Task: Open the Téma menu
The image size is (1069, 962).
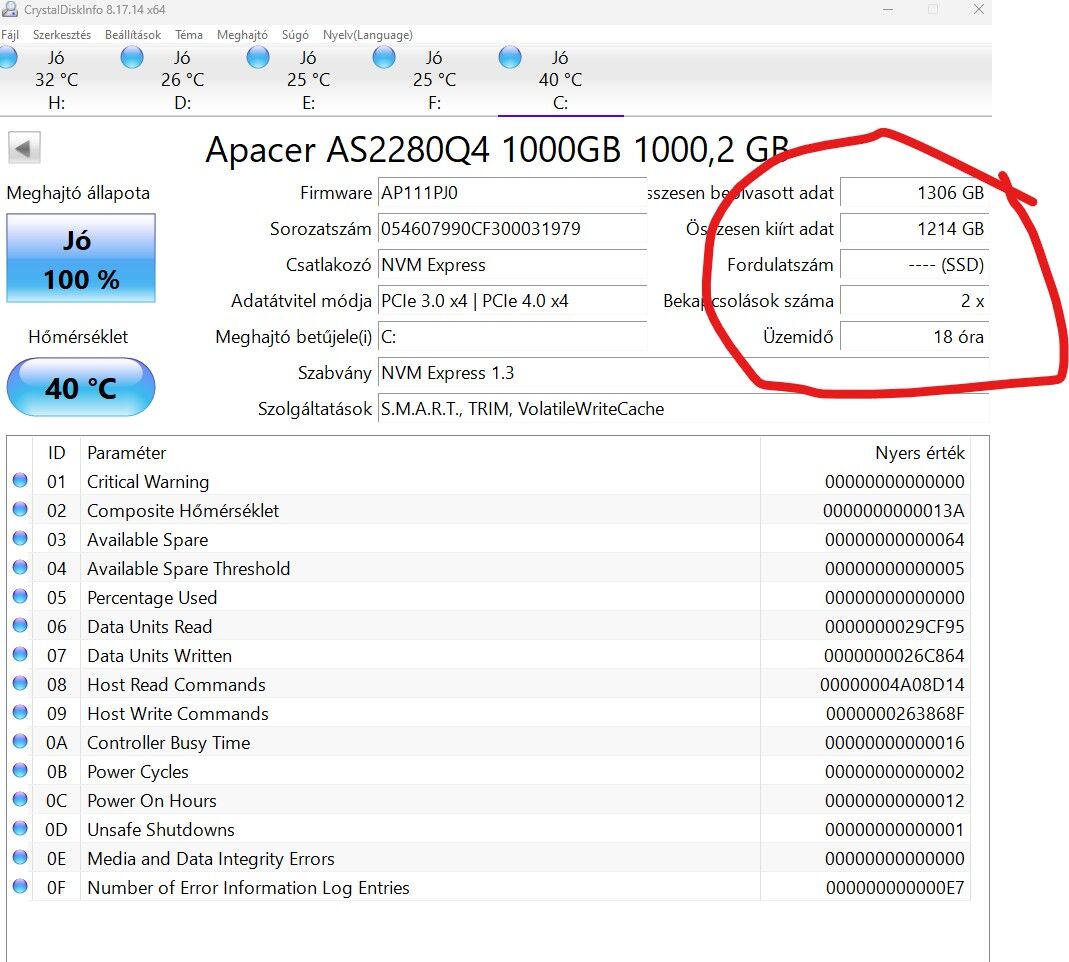Action: tap(189, 35)
